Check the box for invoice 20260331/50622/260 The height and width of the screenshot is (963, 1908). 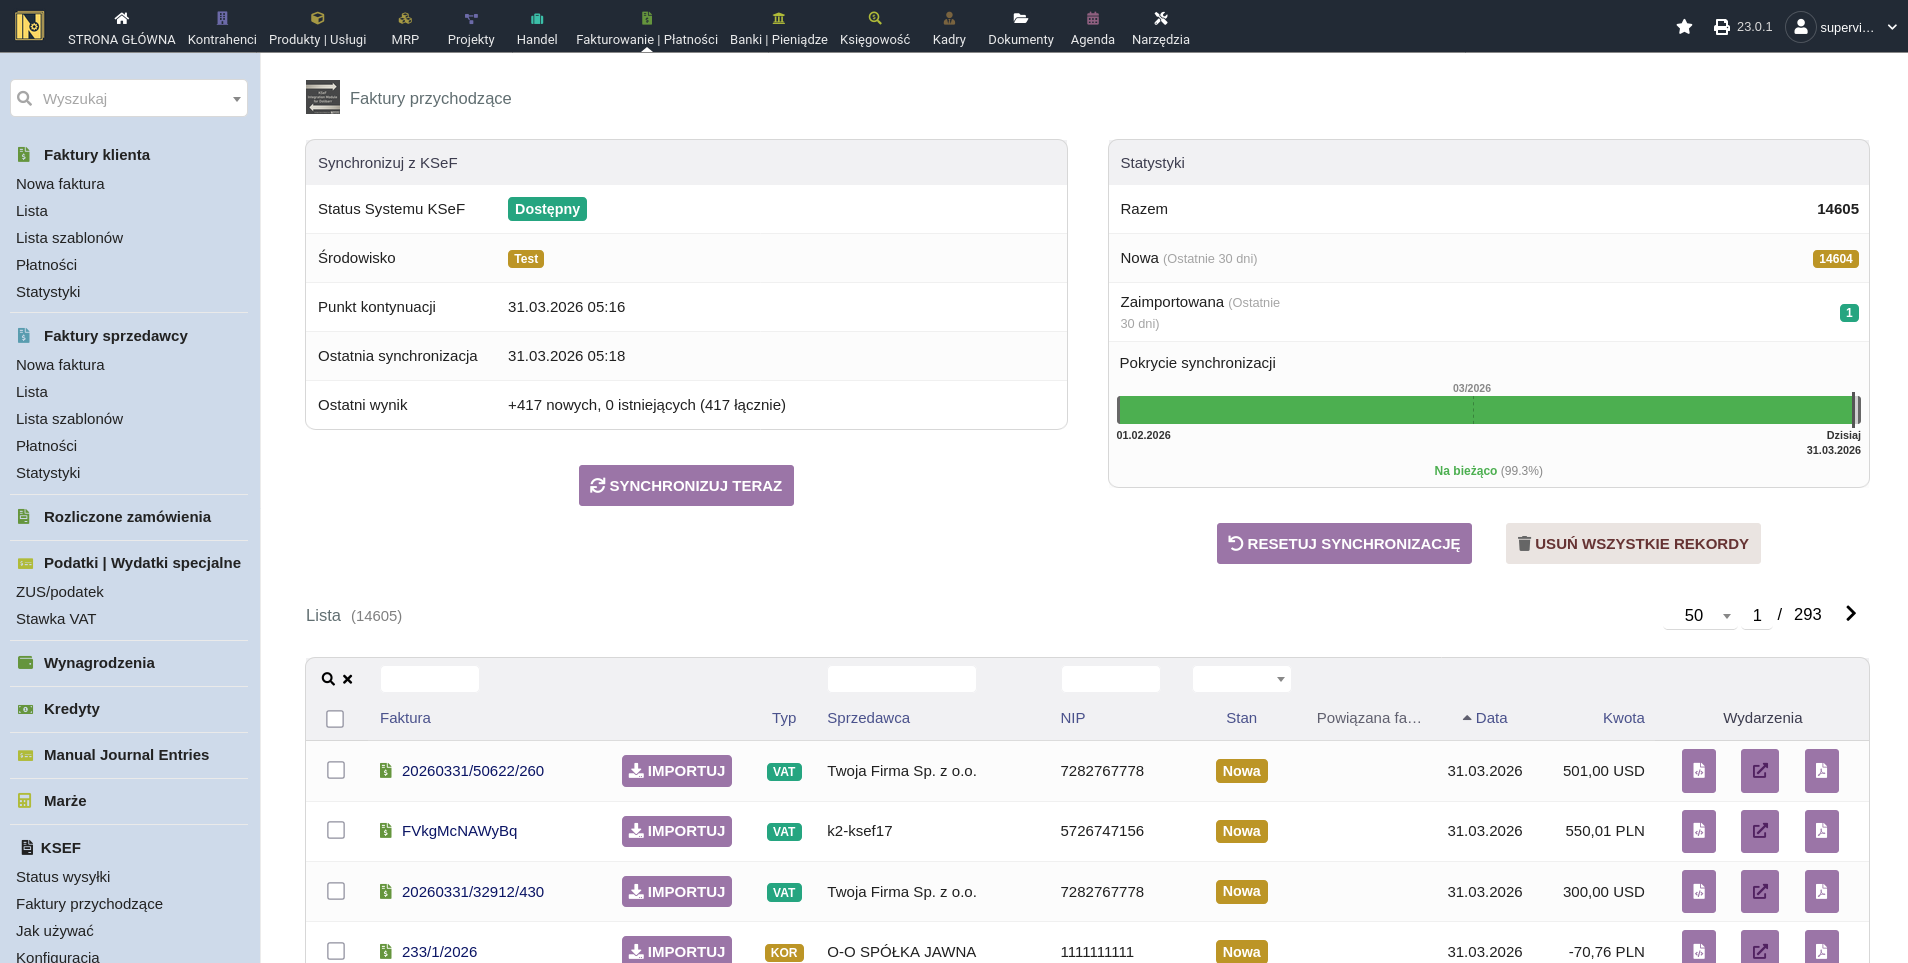(x=336, y=770)
